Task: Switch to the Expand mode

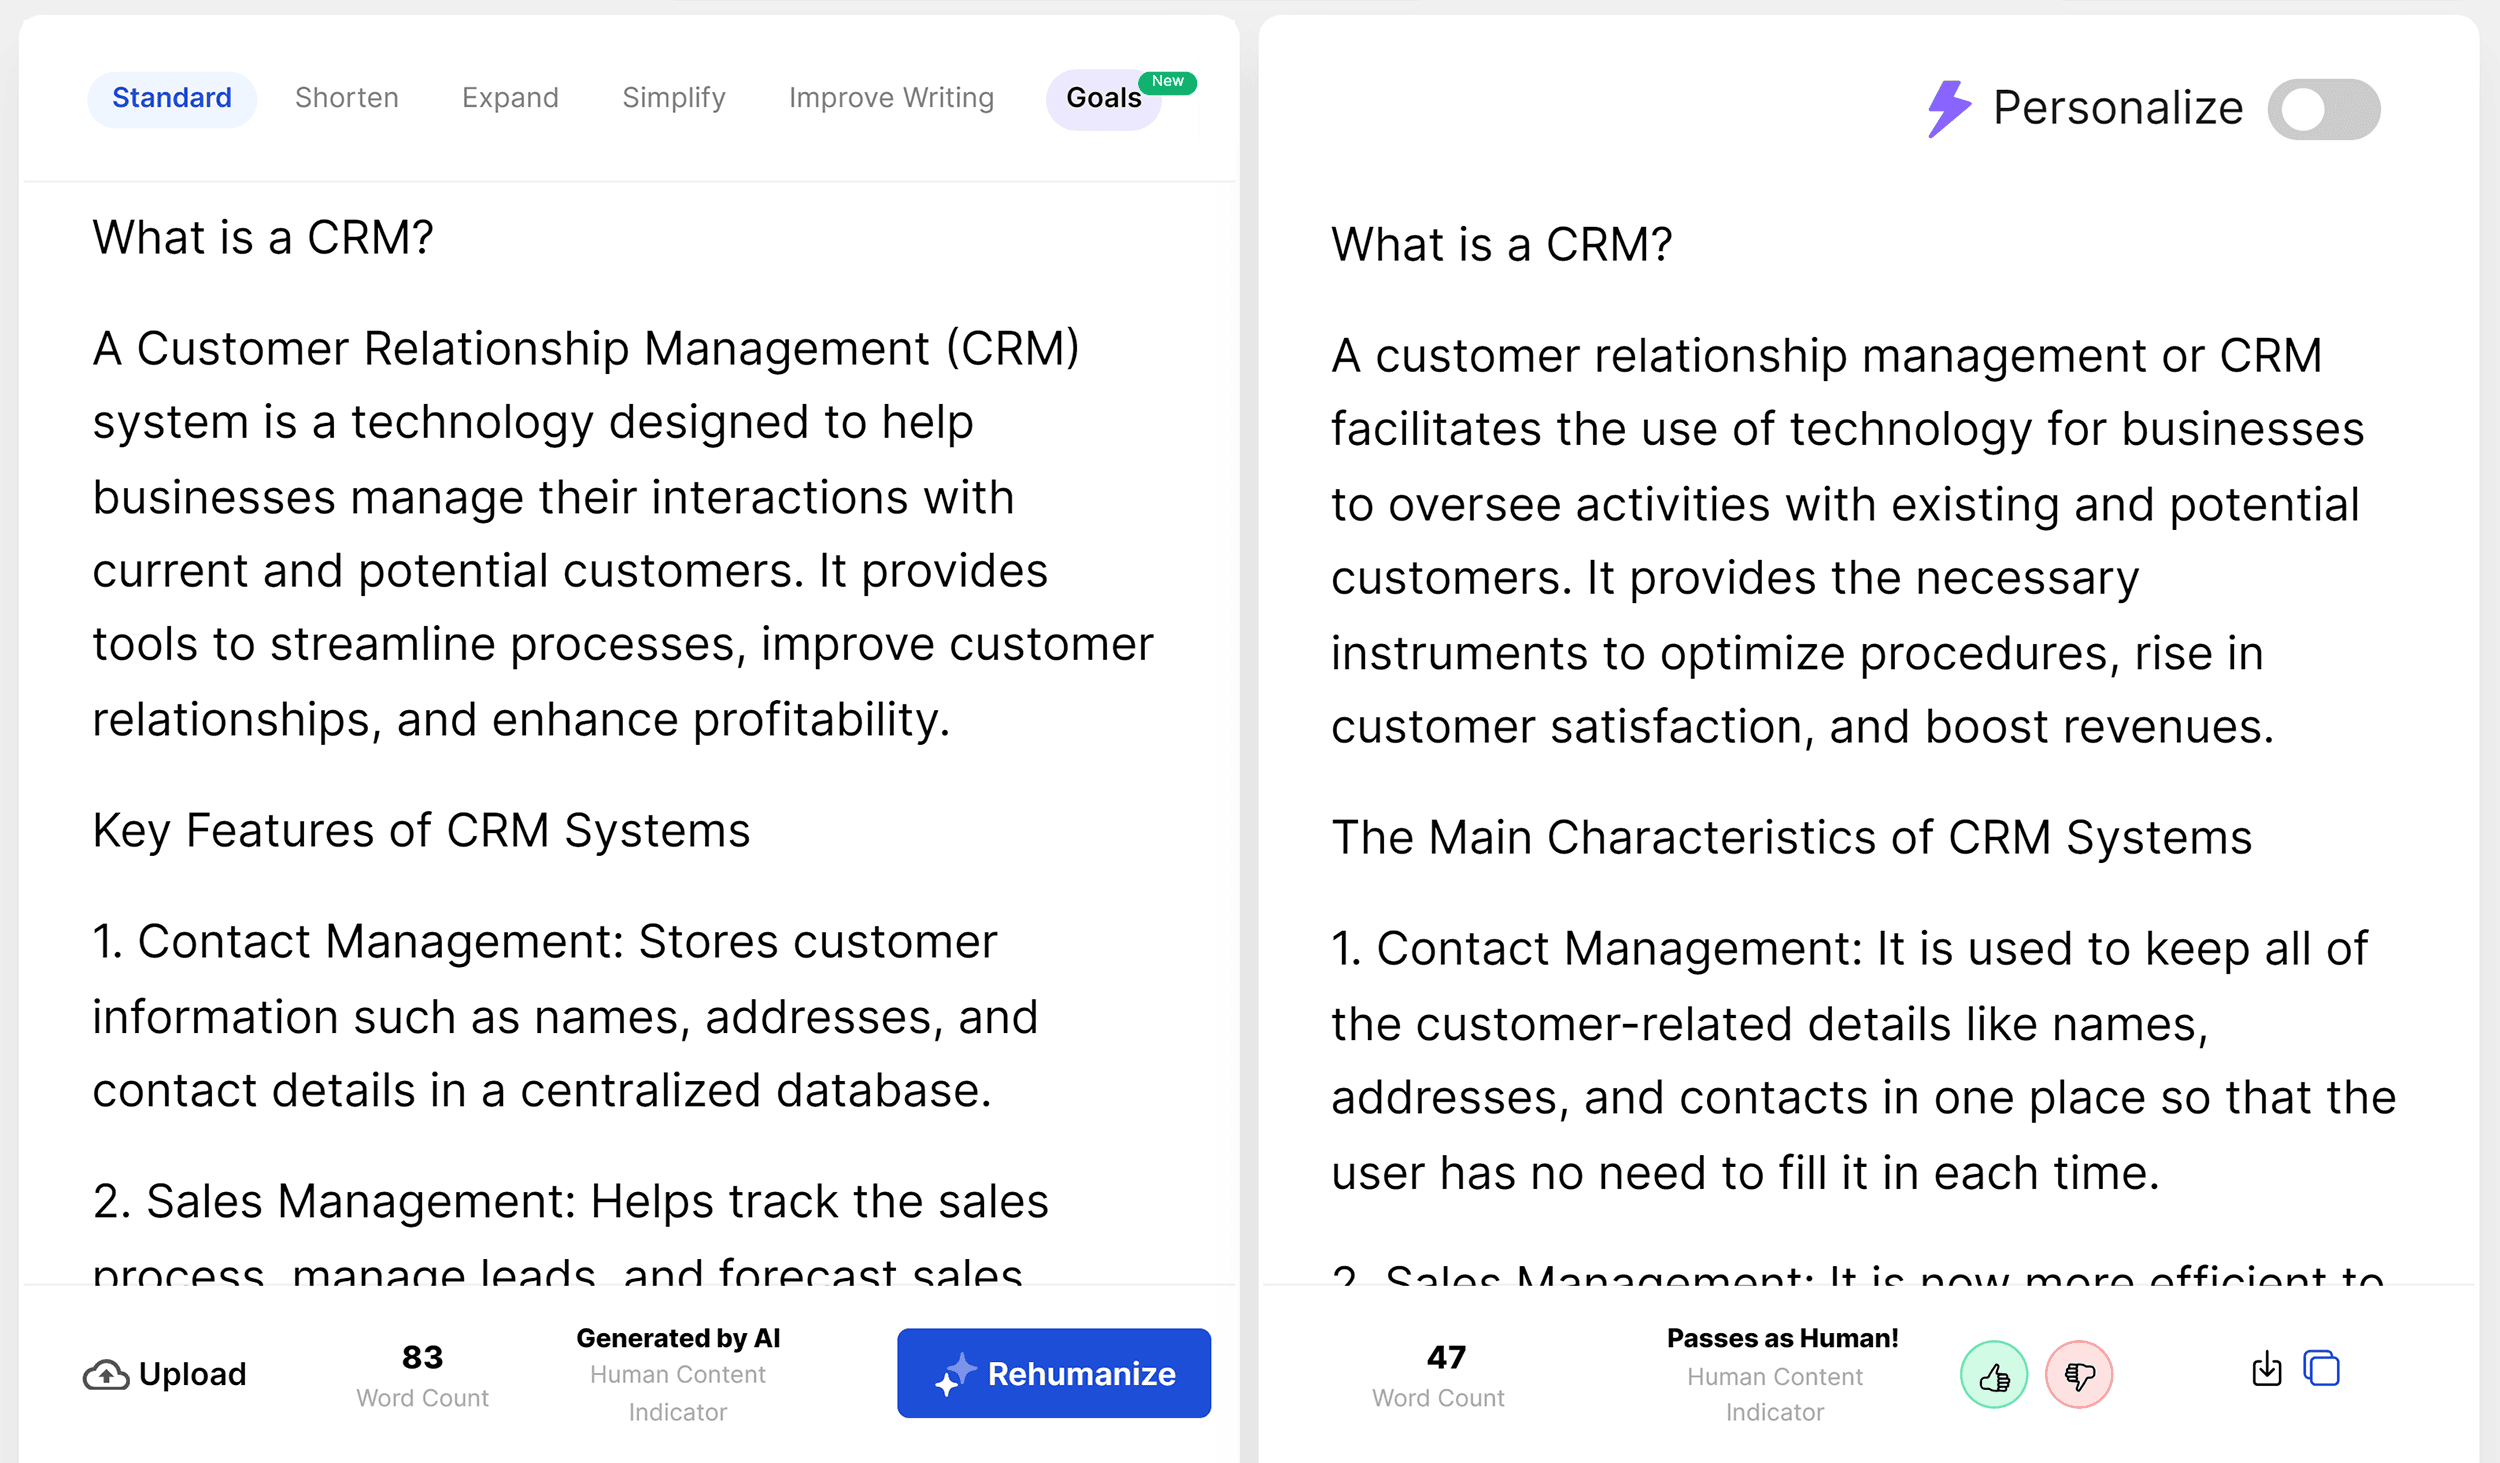Action: point(510,98)
